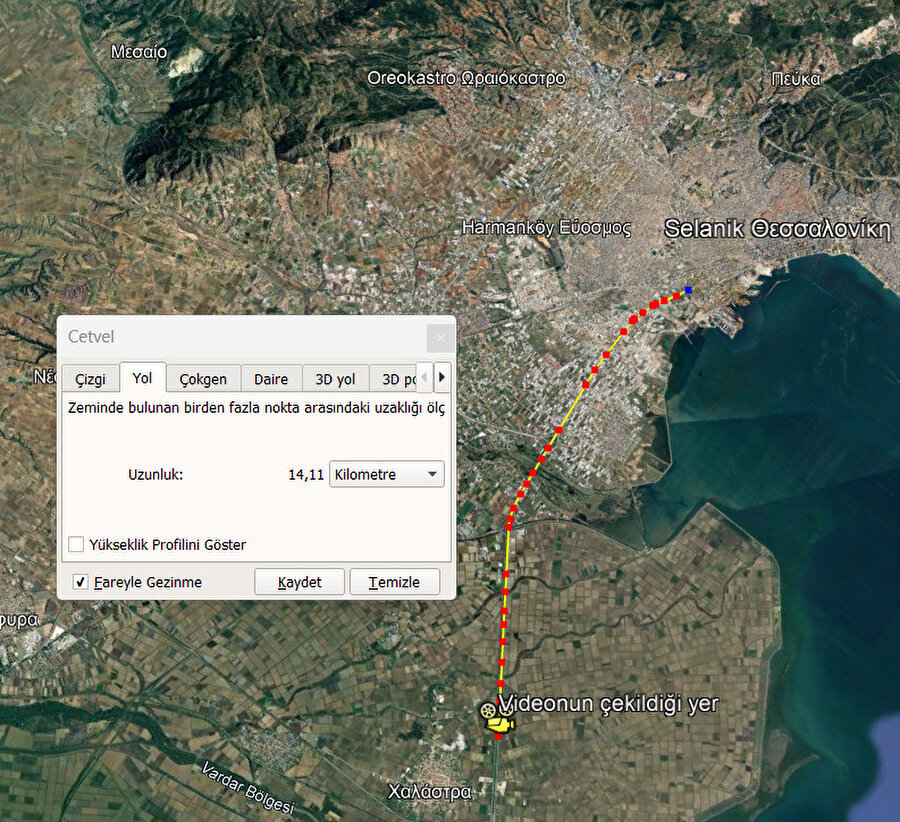This screenshot has height=822, width=900.
Task: Click the blue endpoint marker of the path
Action: 688,291
